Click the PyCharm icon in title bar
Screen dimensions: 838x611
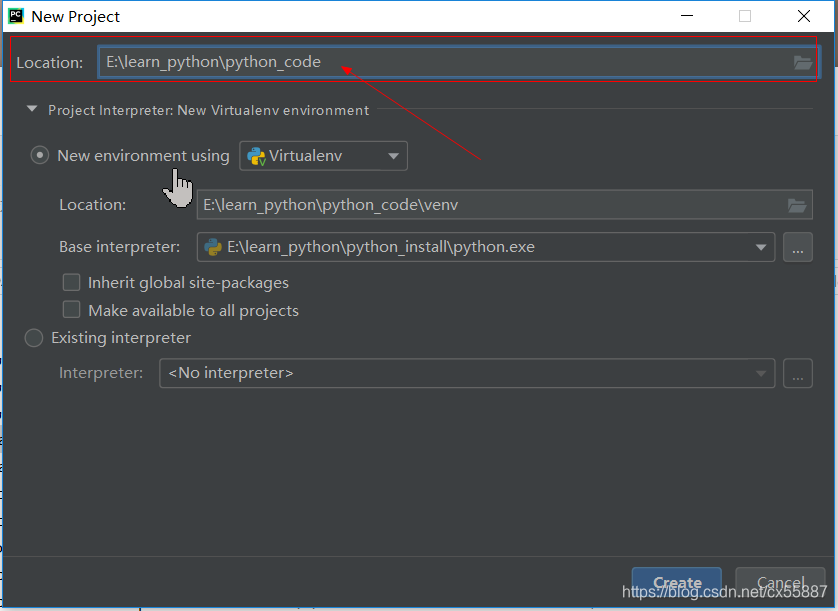pos(16,16)
